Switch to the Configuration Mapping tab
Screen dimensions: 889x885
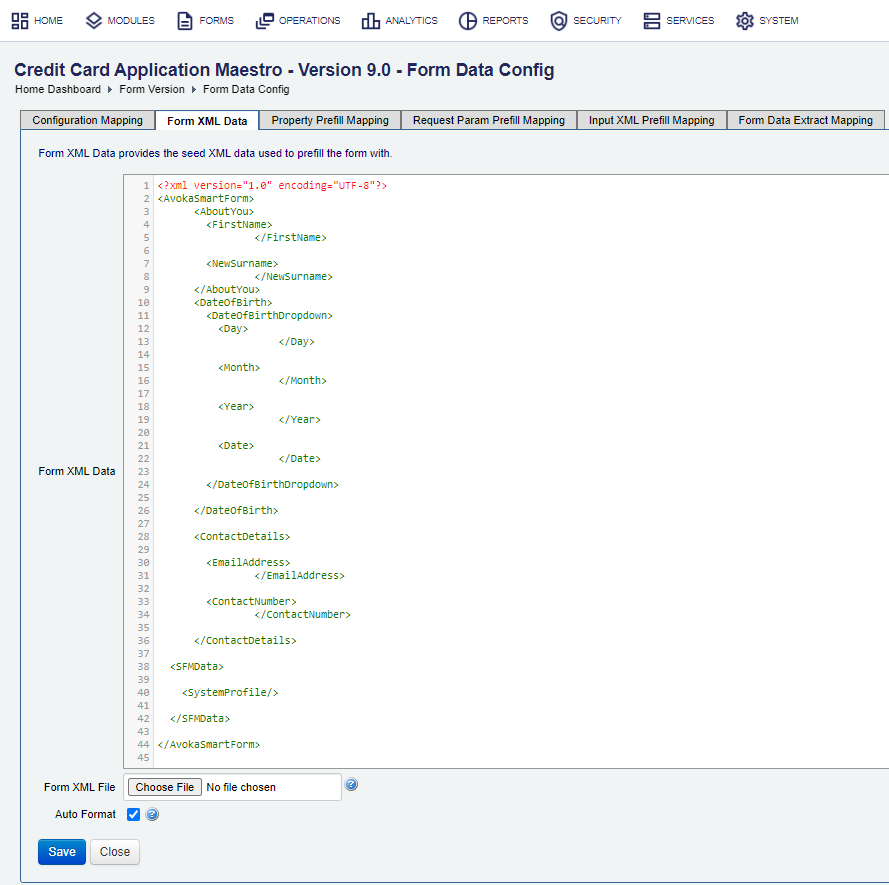tap(87, 119)
